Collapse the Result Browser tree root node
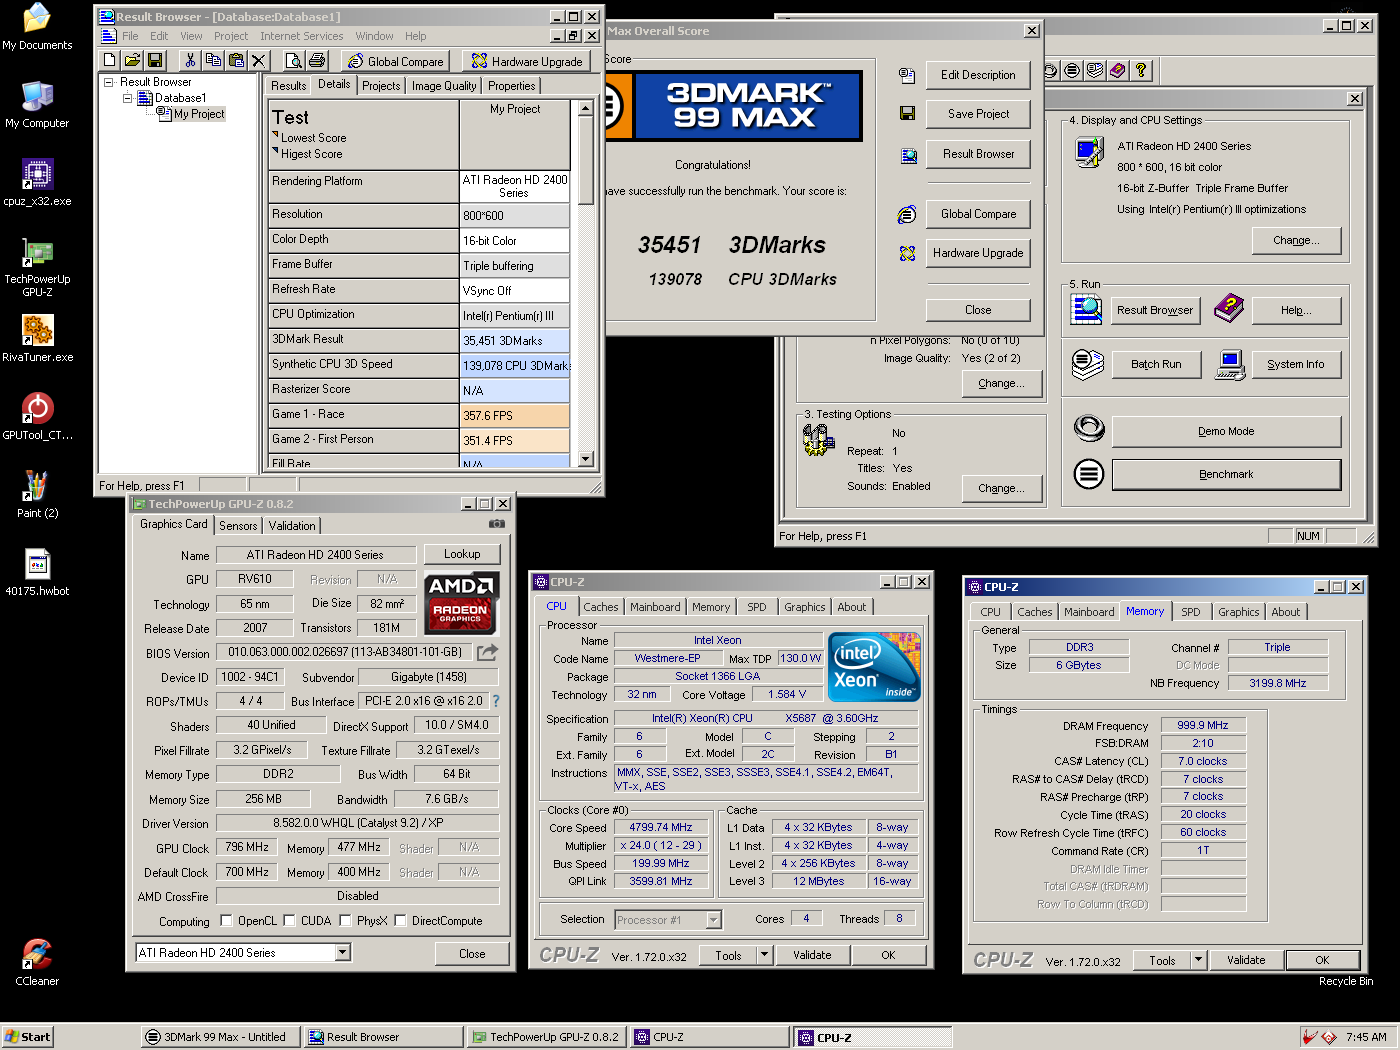This screenshot has height=1050, width=1400. [x=109, y=82]
